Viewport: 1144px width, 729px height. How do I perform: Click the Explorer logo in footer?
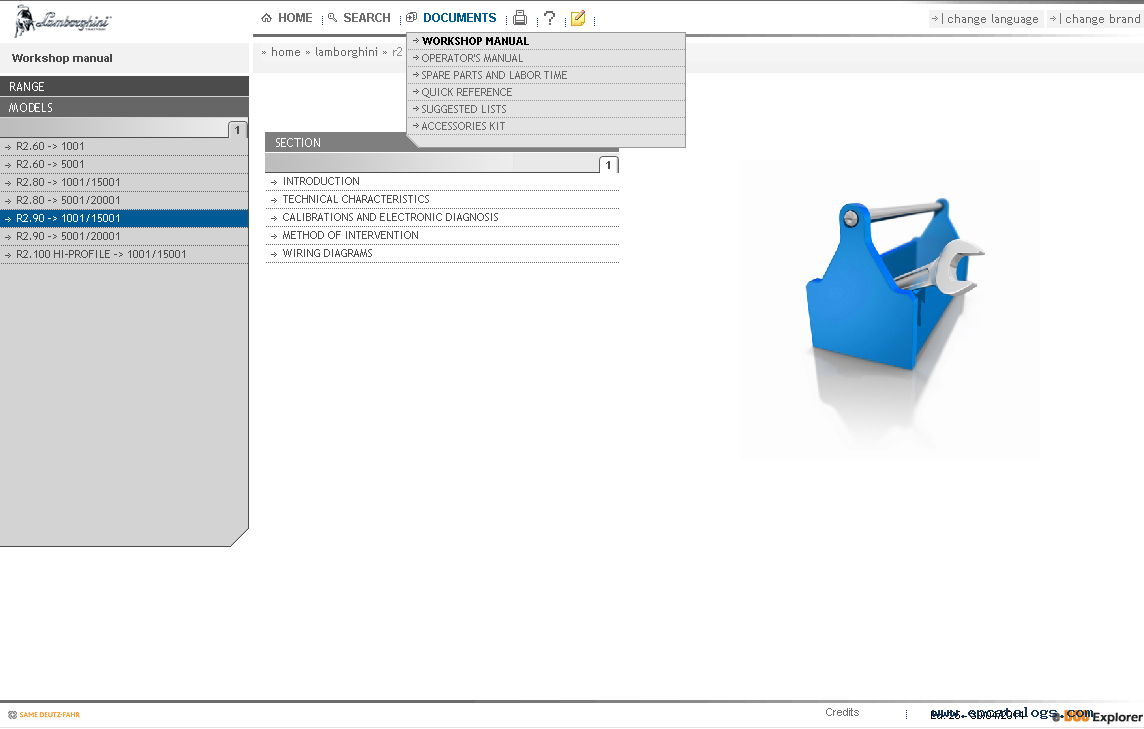tap(1098, 717)
